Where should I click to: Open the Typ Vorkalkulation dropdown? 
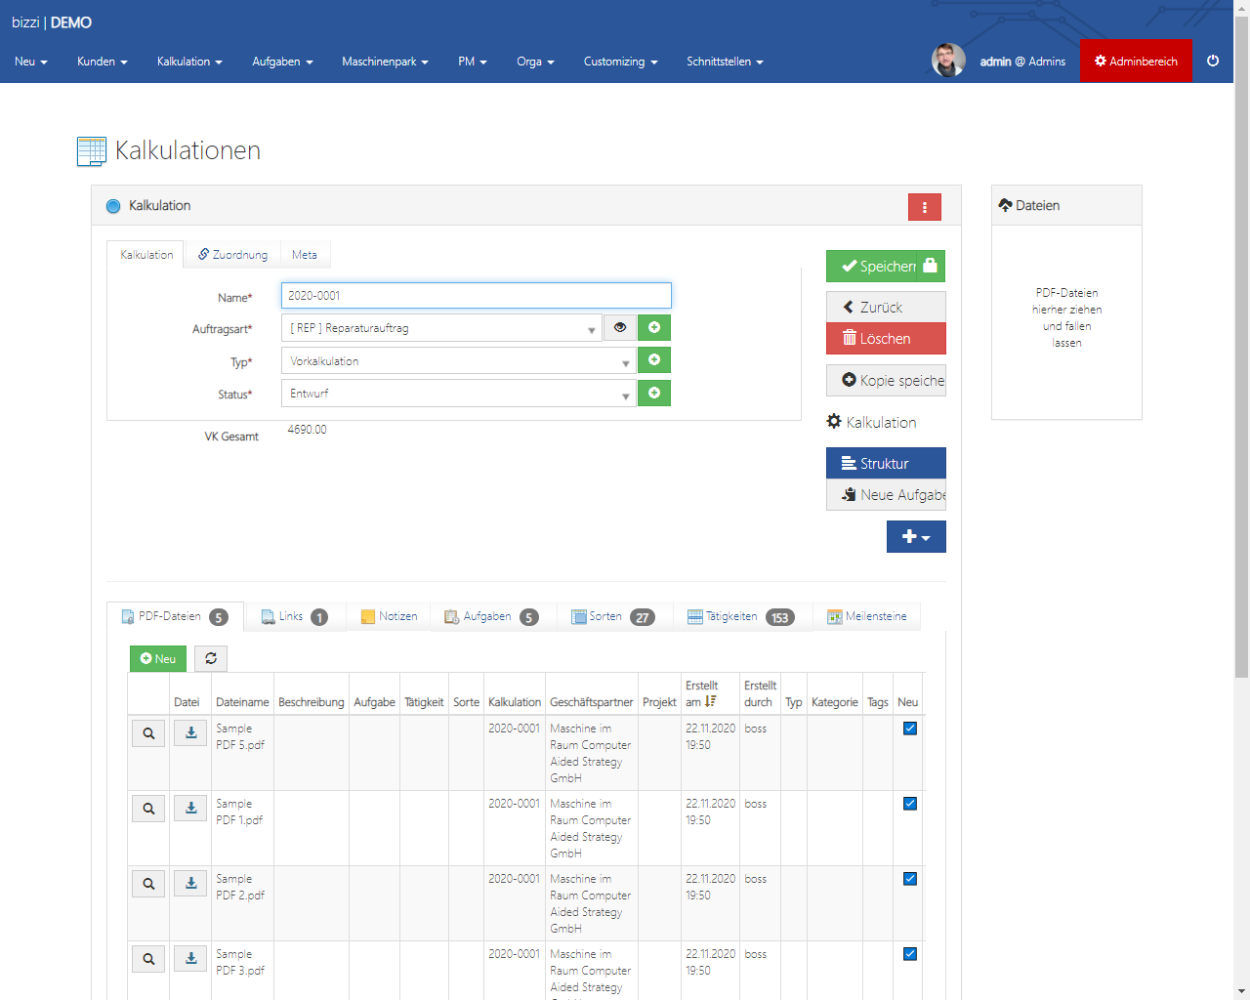click(458, 361)
